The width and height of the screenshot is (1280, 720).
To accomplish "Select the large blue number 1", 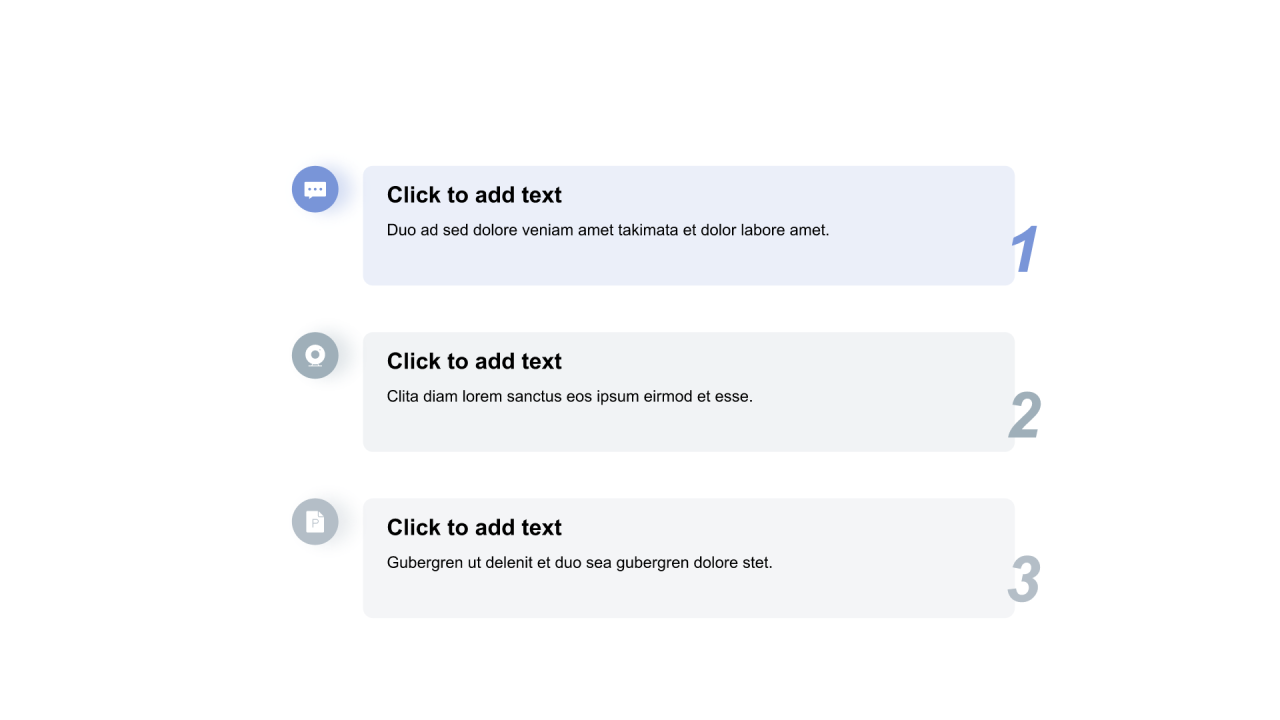I will (x=1024, y=249).
